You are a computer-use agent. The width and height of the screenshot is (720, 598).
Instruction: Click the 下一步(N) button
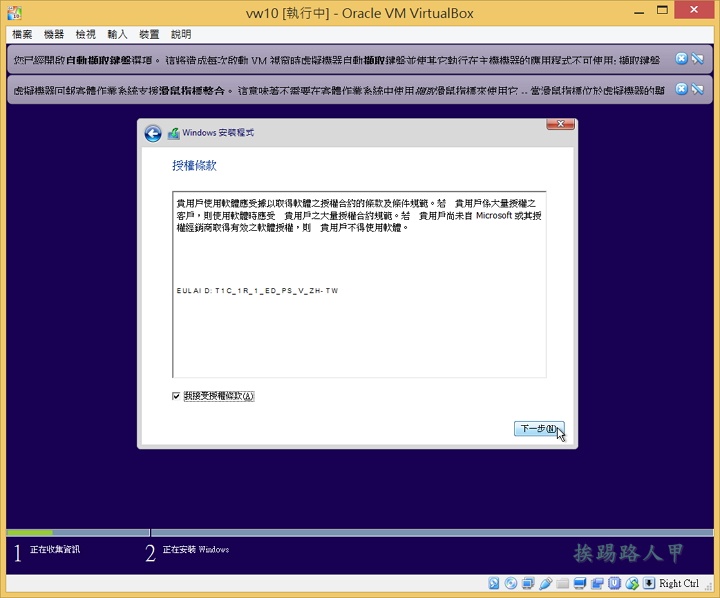[x=539, y=429]
